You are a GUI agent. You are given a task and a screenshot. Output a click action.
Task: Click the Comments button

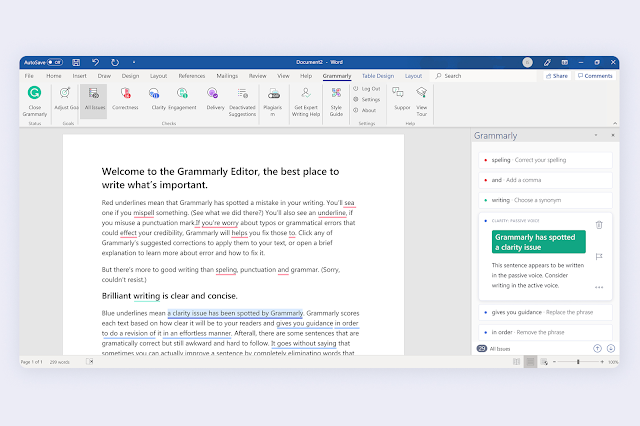[x=595, y=76]
